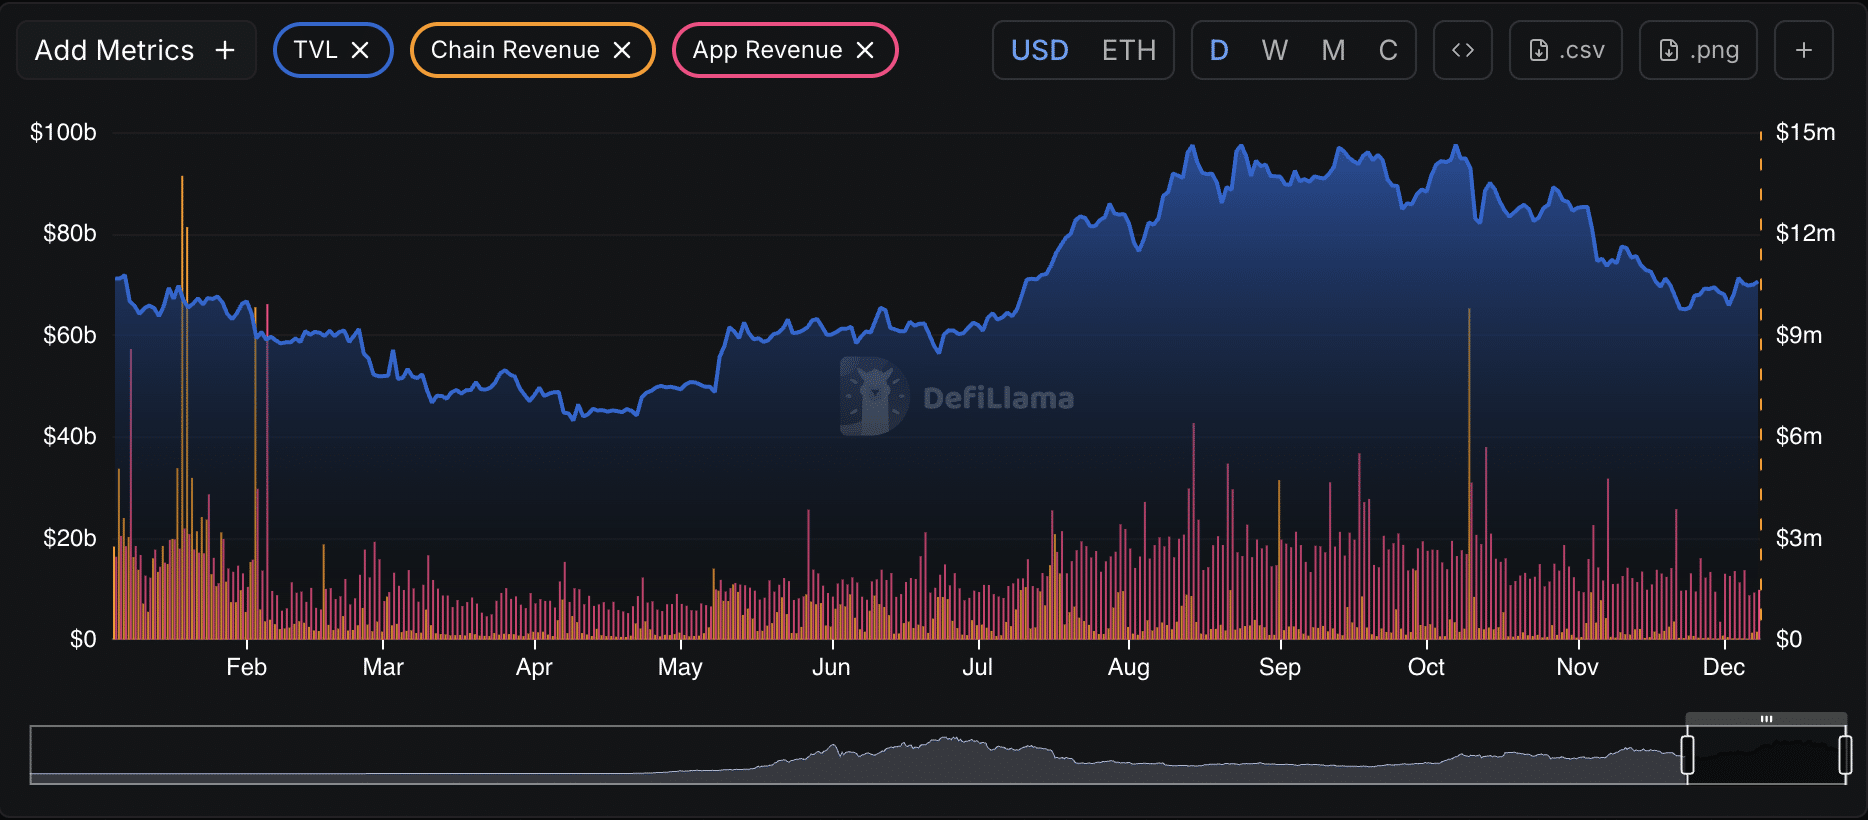Click the Chain Revenue metric label
Image resolution: width=1868 pixels, height=820 pixels.
(515, 50)
